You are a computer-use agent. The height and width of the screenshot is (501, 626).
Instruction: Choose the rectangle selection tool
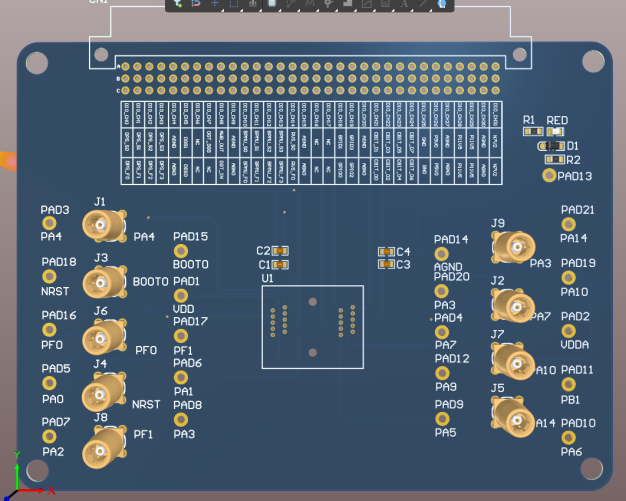click(x=233, y=5)
